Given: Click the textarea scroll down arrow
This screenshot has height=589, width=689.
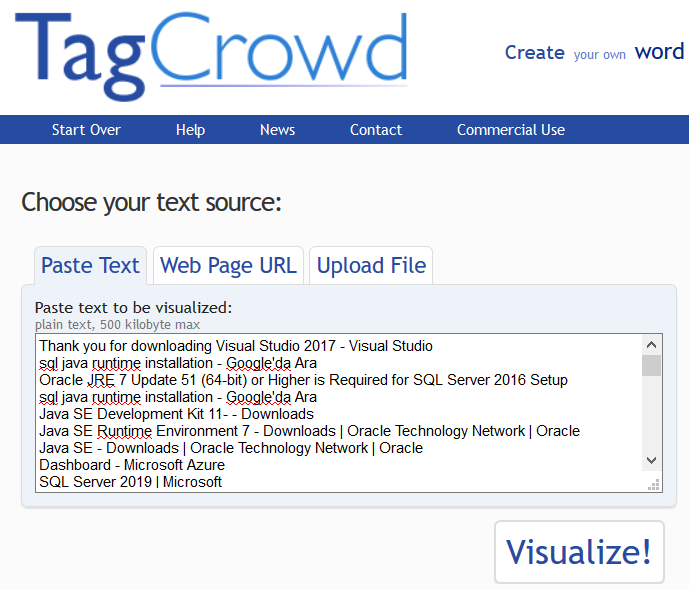Looking at the screenshot, I should click(x=651, y=460).
